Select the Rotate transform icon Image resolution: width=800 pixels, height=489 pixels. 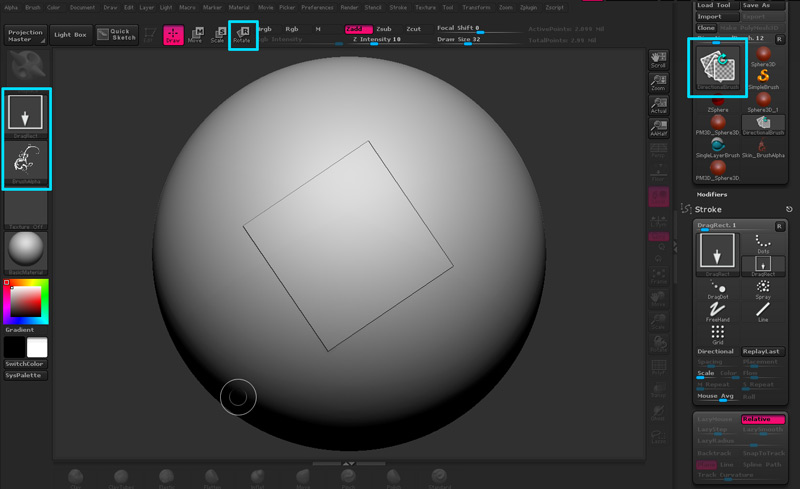[243, 35]
